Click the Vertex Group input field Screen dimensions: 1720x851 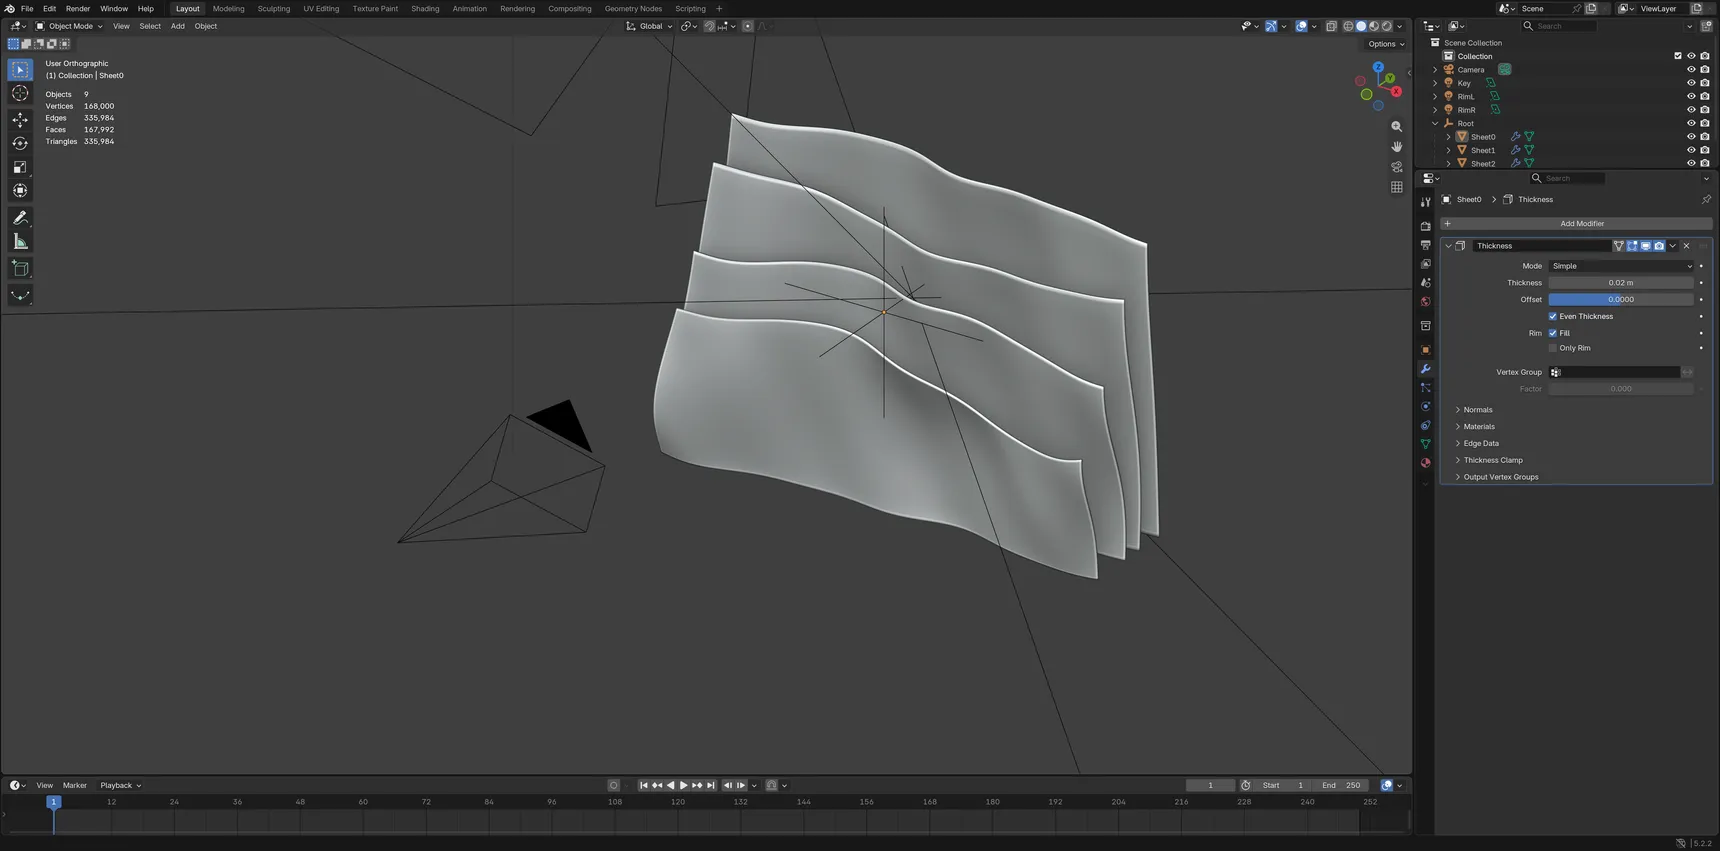pos(1614,372)
